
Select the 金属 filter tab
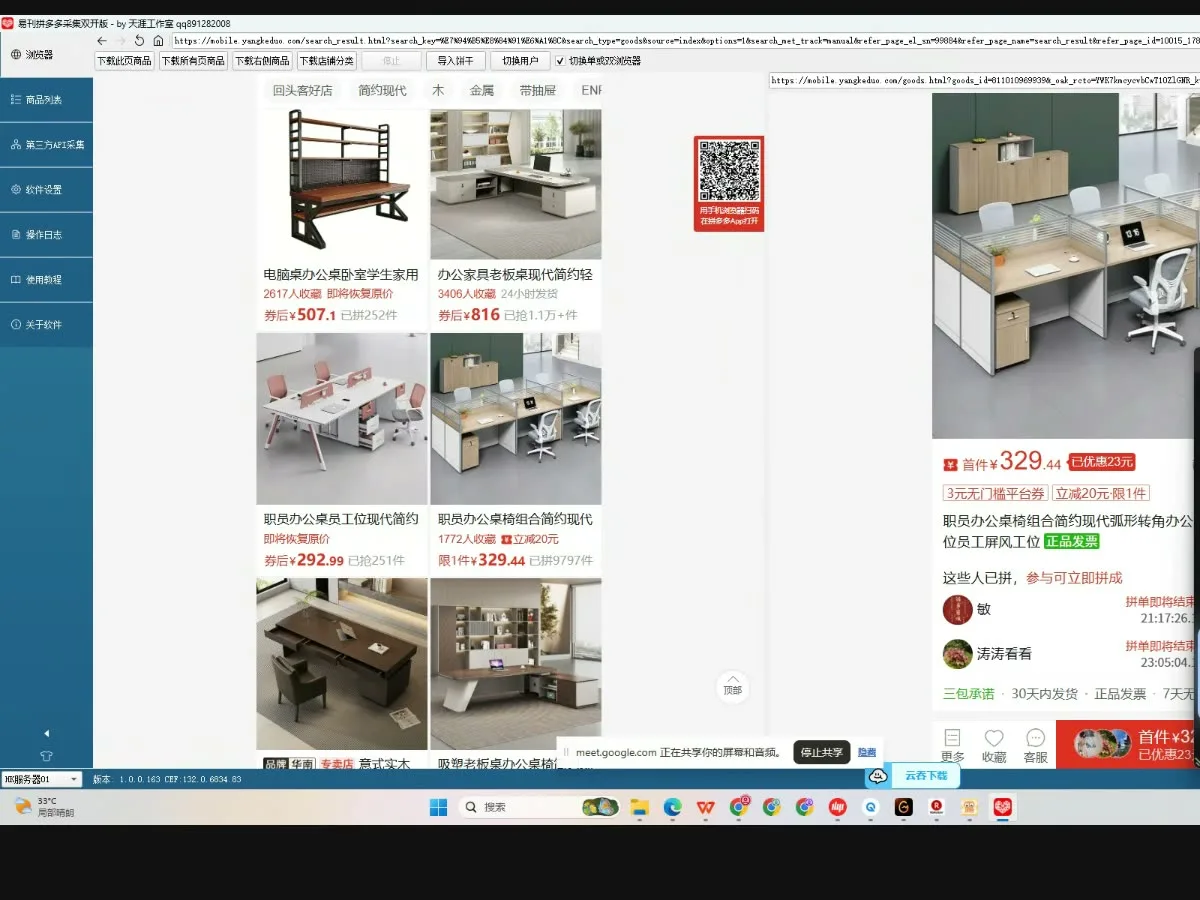tap(482, 91)
